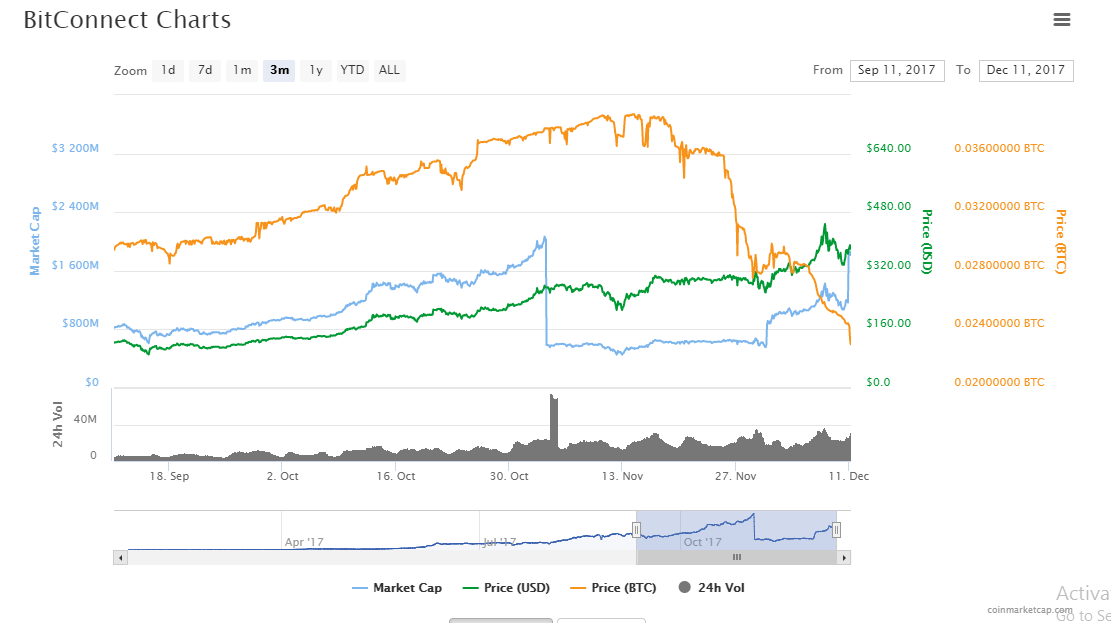The image size is (1111, 623).
Task: Click the right navigator range handle
Action: (x=837, y=529)
